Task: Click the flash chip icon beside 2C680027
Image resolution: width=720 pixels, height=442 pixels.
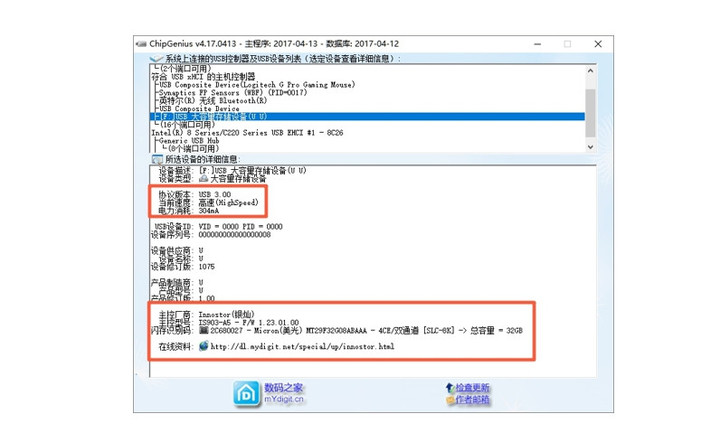Action: 203,330
